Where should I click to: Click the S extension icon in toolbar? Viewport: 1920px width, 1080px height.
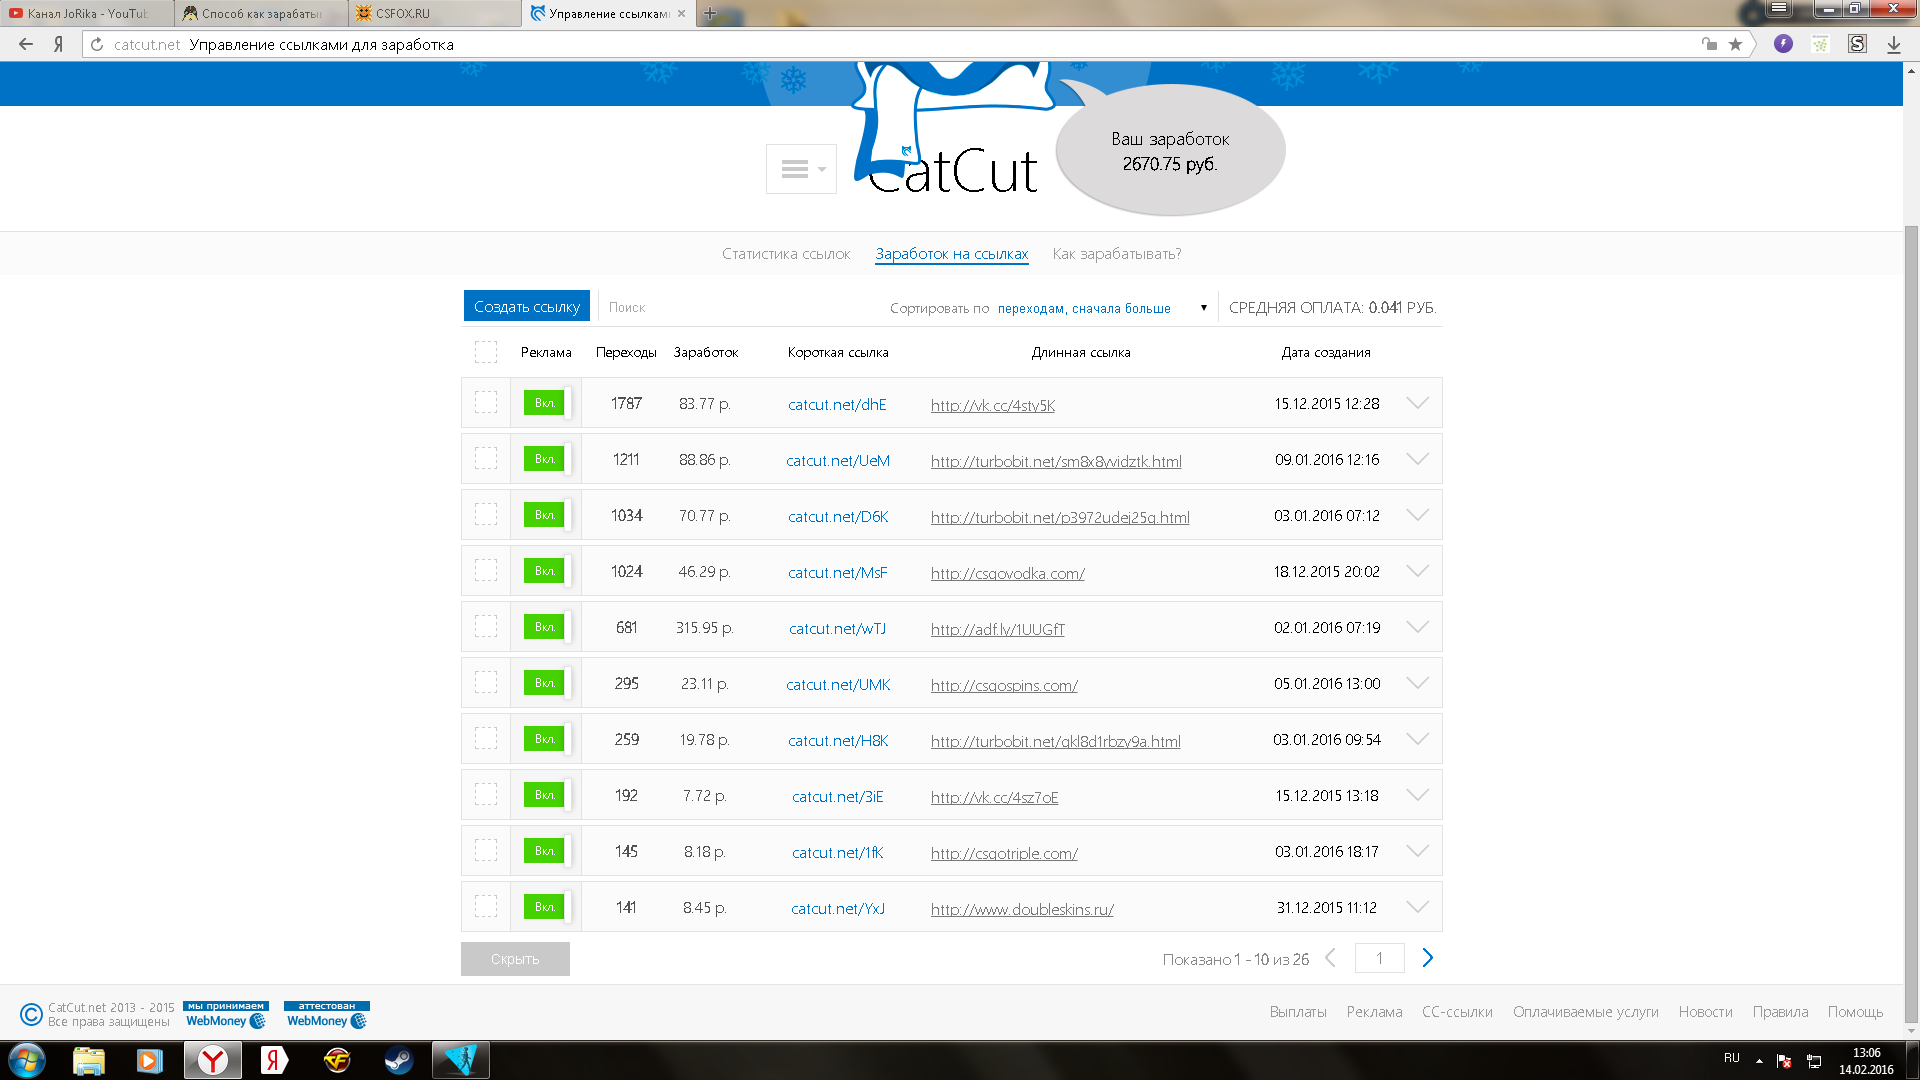[x=1857, y=44]
